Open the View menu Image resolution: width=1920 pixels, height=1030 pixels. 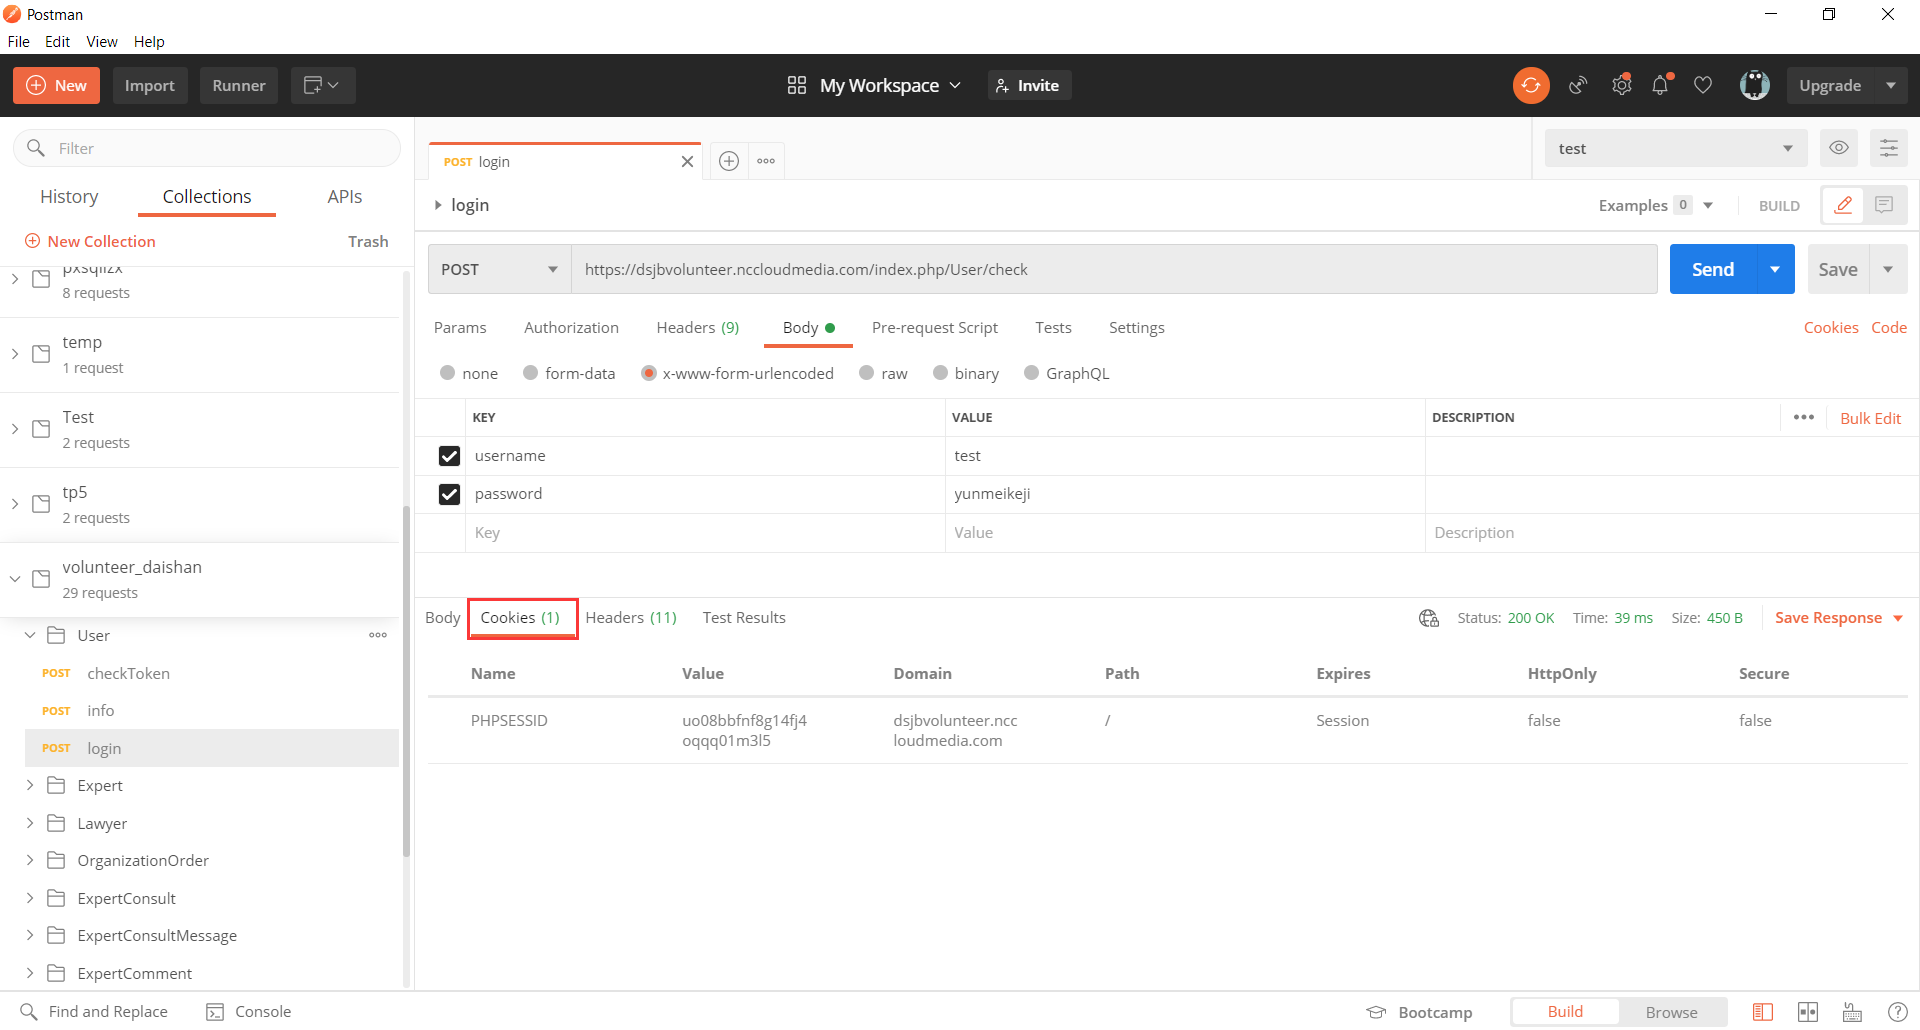tap(102, 42)
